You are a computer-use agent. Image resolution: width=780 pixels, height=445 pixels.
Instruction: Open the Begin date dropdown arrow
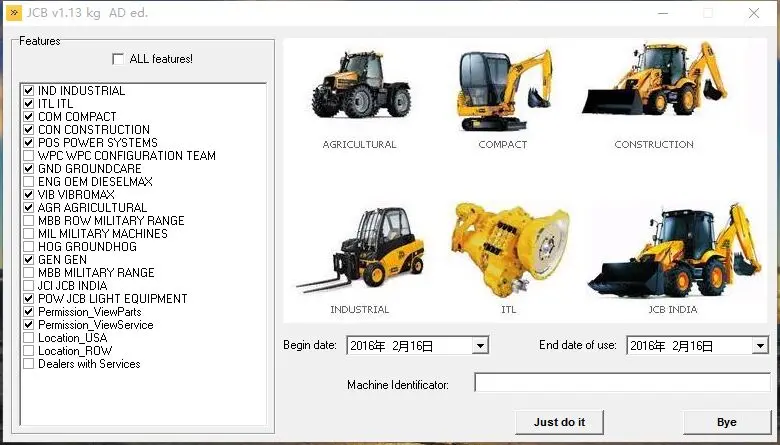pos(480,346)
